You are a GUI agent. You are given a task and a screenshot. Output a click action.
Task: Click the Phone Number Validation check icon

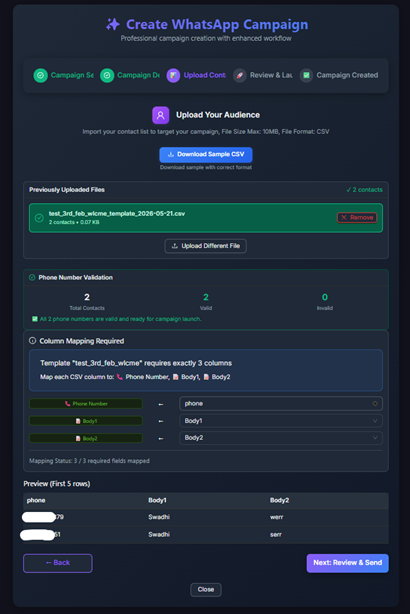coord(32,277)
